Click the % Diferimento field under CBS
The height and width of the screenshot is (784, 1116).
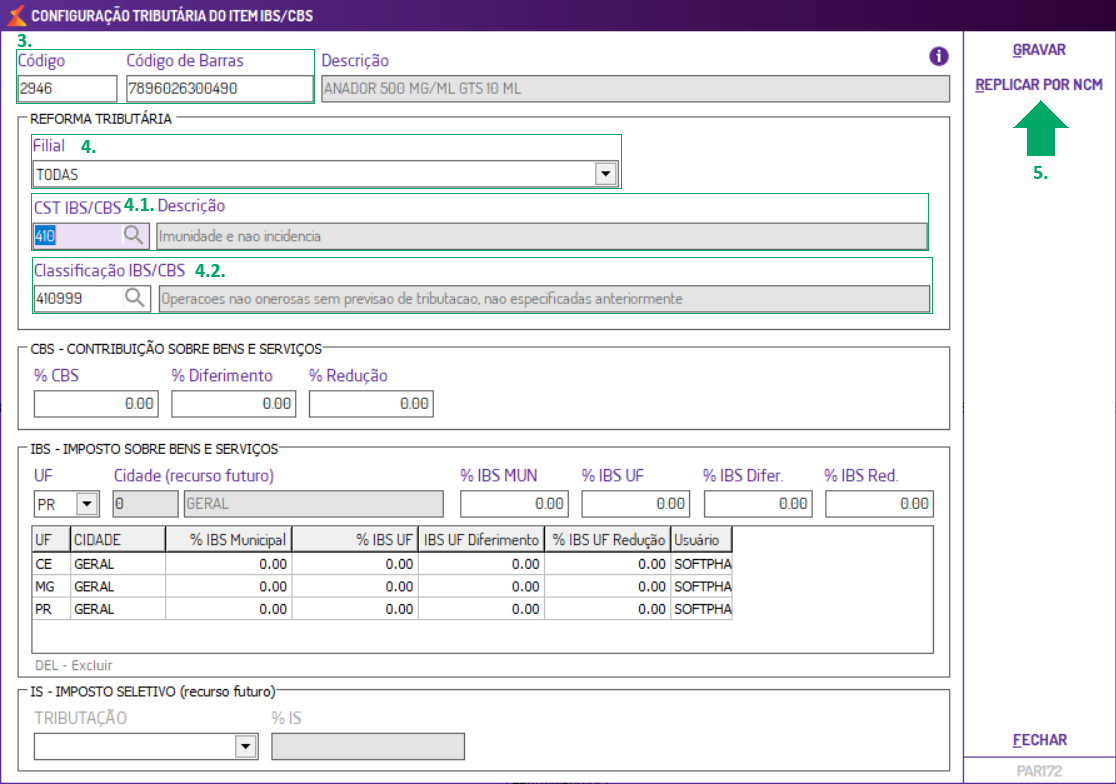233,404
